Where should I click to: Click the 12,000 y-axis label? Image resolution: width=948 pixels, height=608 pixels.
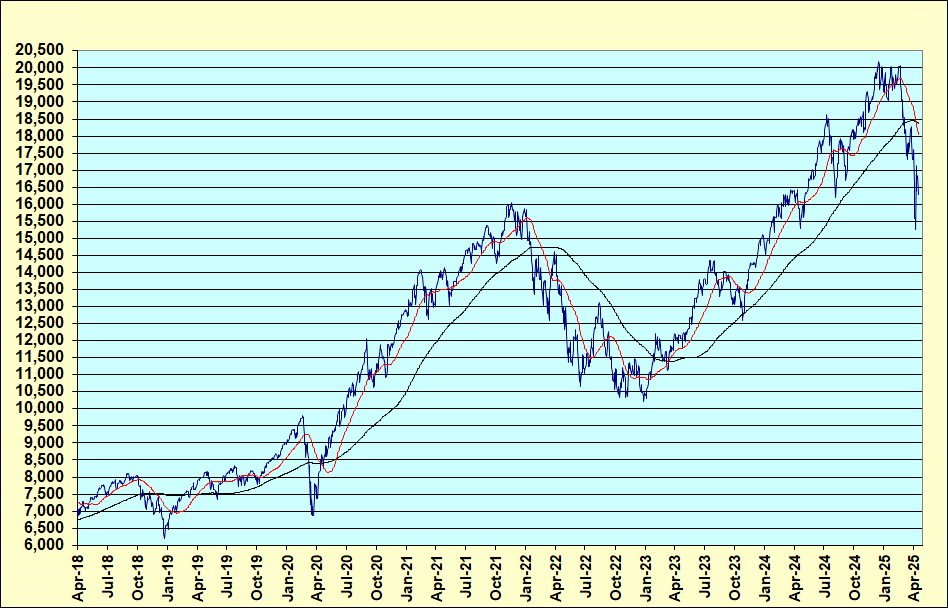tap(39, 340)
